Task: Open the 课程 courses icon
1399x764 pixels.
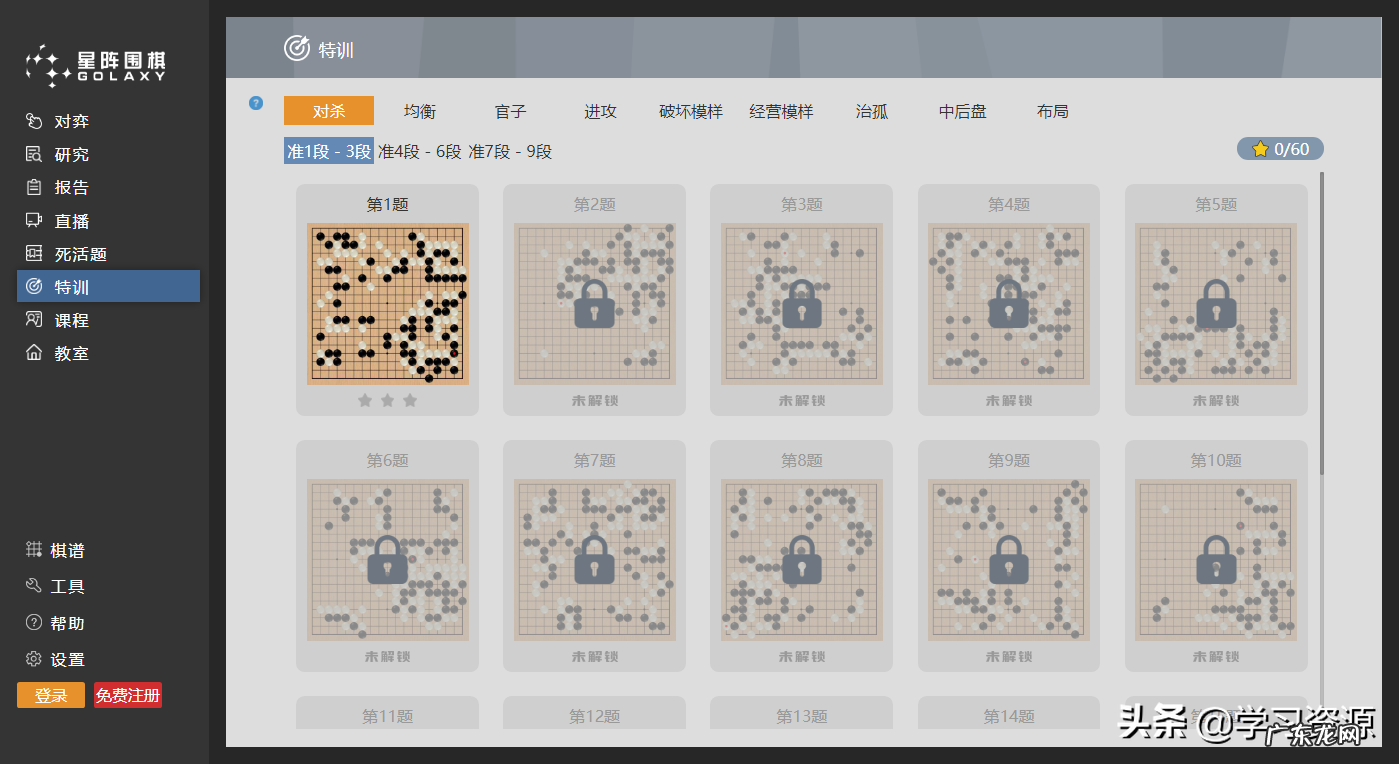Action: (x=34, y=320)
